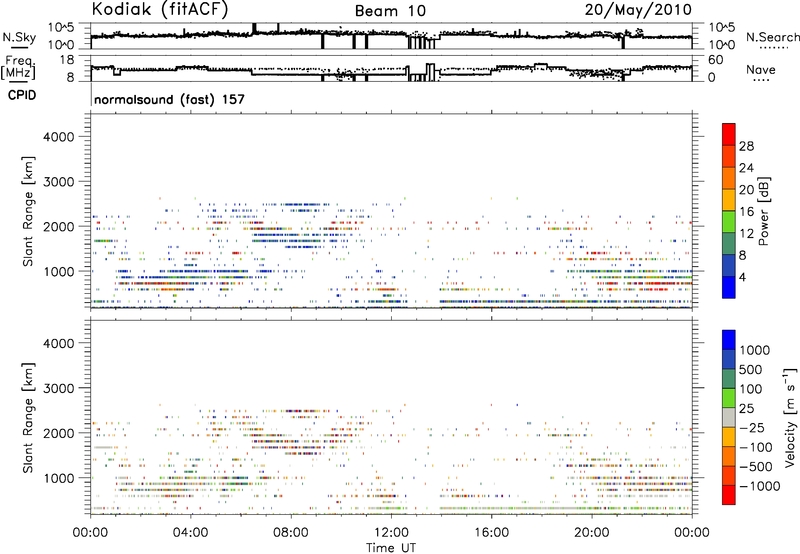The height and width of the screenshot is (554, 800).
Task: Click the "16:00" time axis label
Action: 491,532
